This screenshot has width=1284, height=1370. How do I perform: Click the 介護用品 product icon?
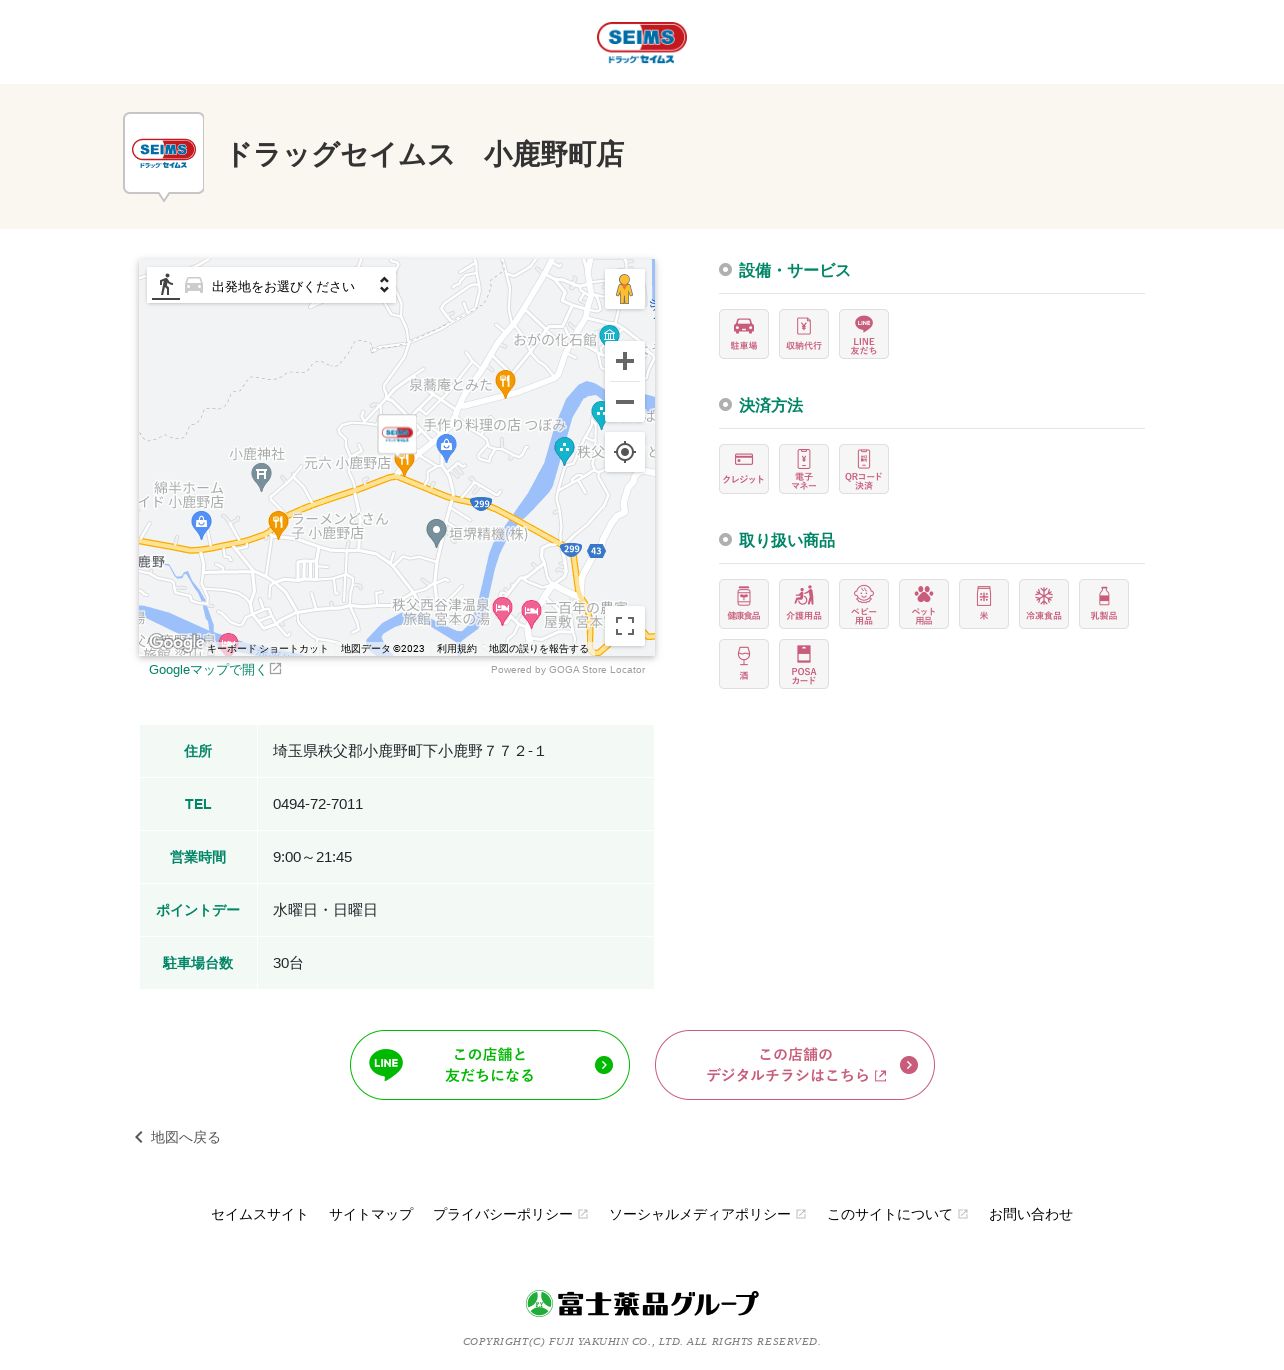click(804, 604)
